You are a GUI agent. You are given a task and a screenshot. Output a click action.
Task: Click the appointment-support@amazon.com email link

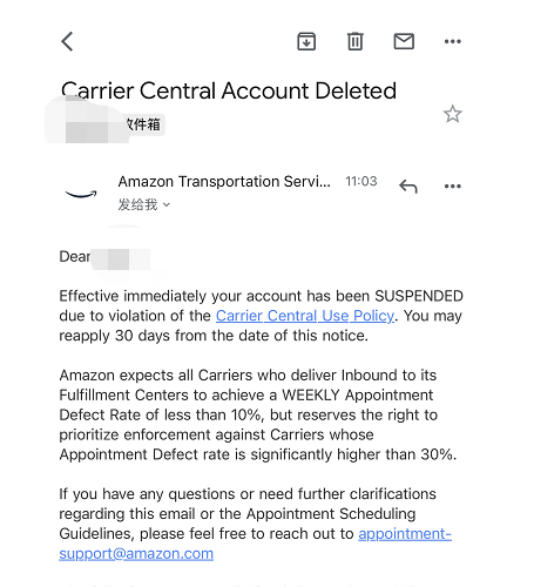pyautogui.click(x=255, y=544)
